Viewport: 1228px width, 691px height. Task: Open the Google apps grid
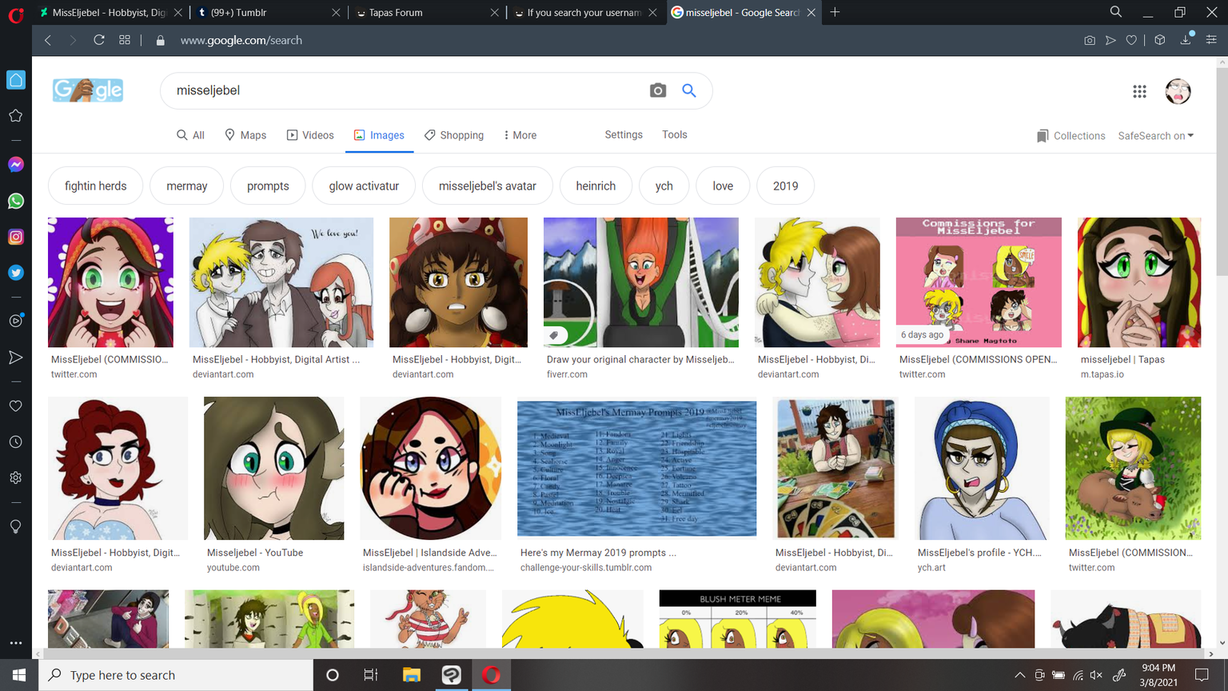click(1139, 92)
